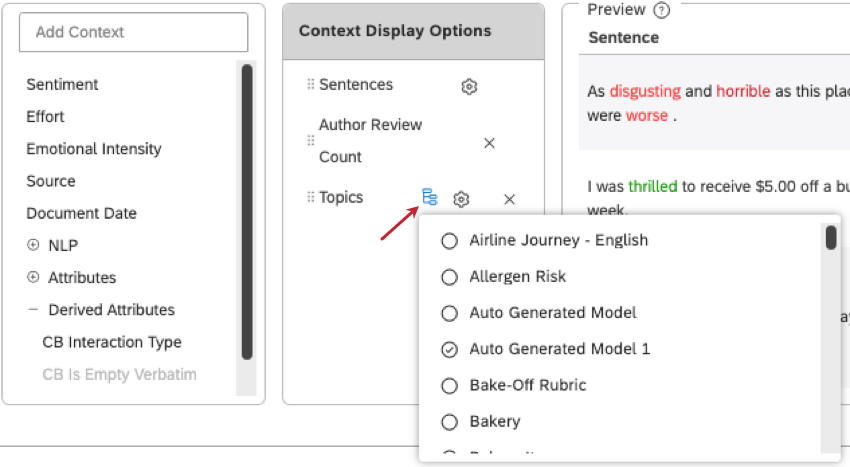Select Auto Generated Model 1 option

tap(450, 349)
